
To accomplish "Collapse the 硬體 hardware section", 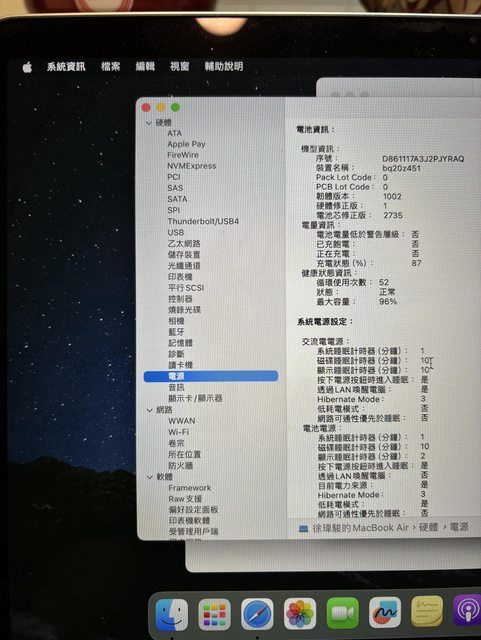I will pyautogui.click(x=149, y=123).
